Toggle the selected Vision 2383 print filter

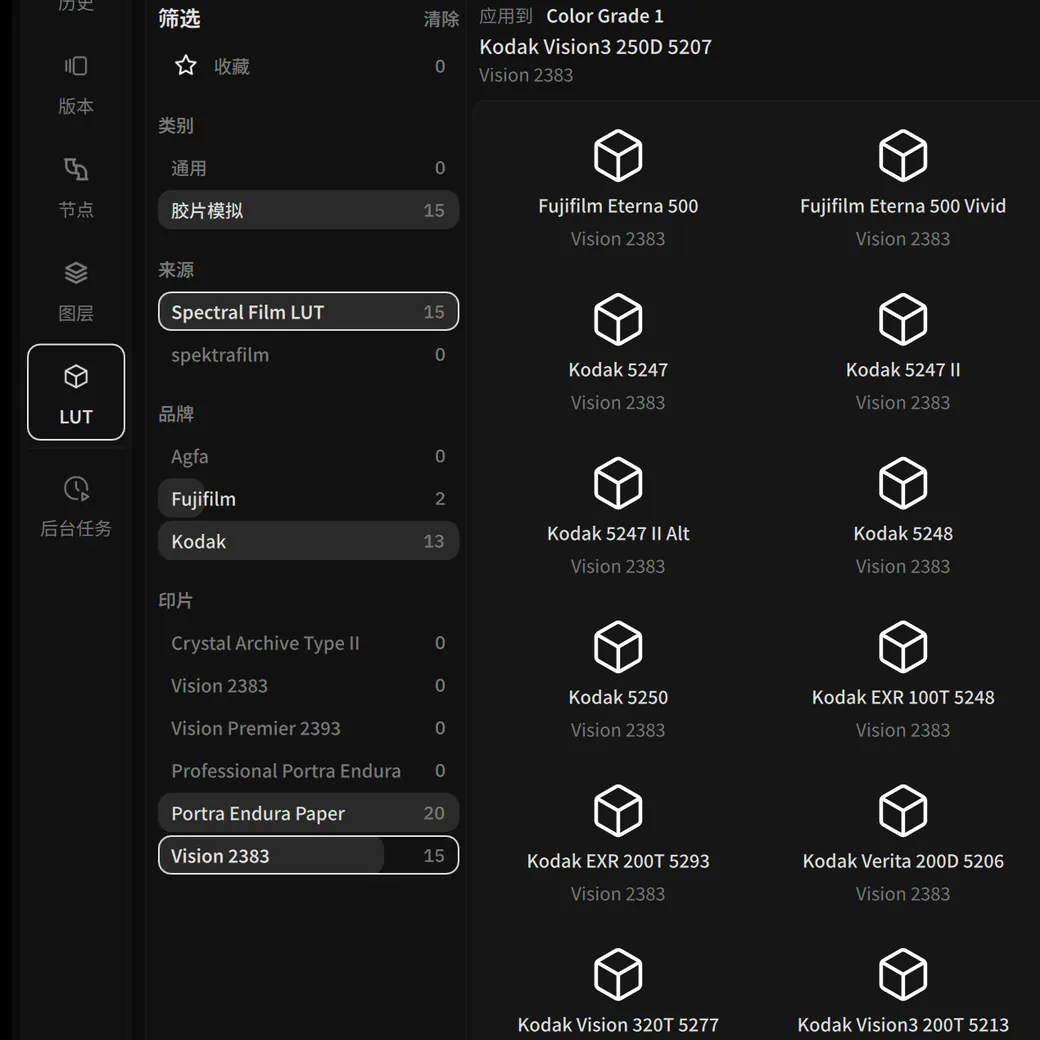point(308,855)
